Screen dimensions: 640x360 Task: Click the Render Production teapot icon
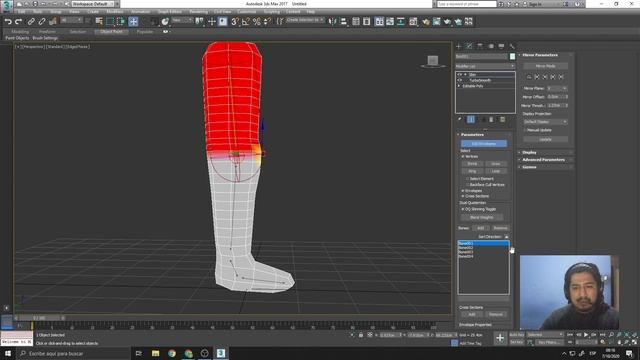pos(447,21)
